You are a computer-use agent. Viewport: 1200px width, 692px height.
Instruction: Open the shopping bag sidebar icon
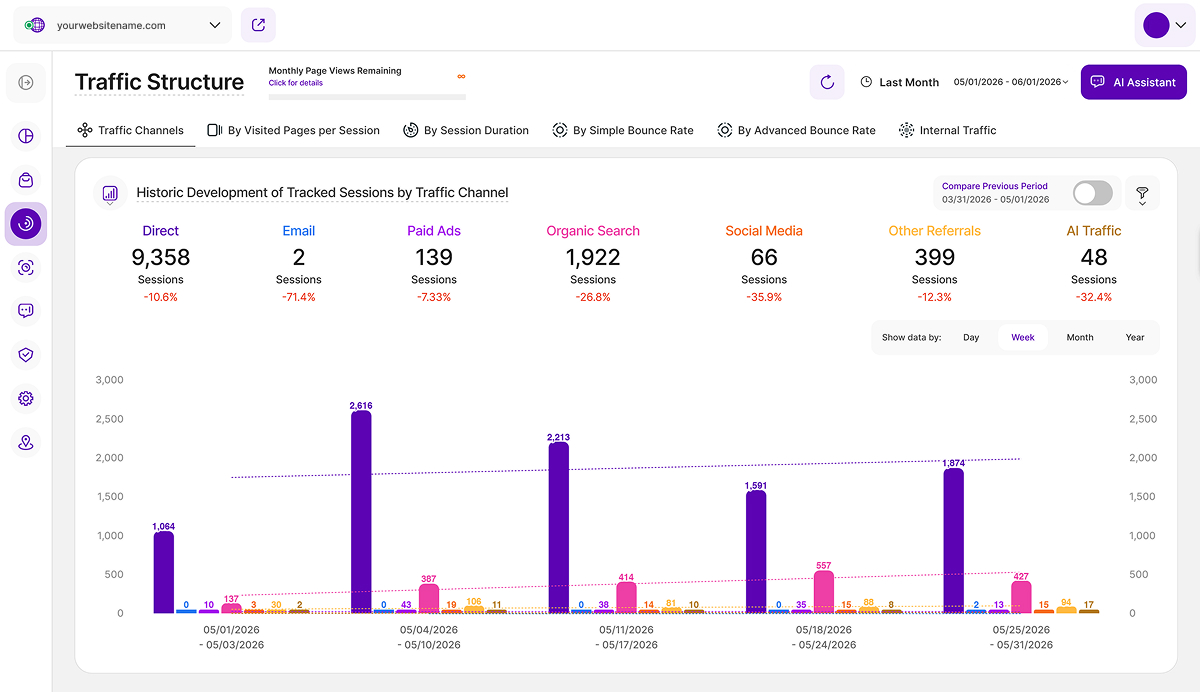coord(26,180)
